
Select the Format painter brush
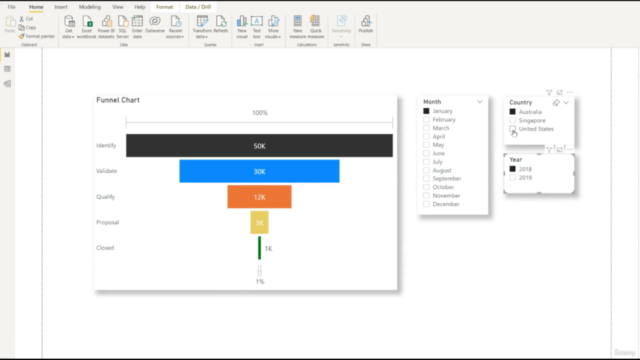[22, 36]
